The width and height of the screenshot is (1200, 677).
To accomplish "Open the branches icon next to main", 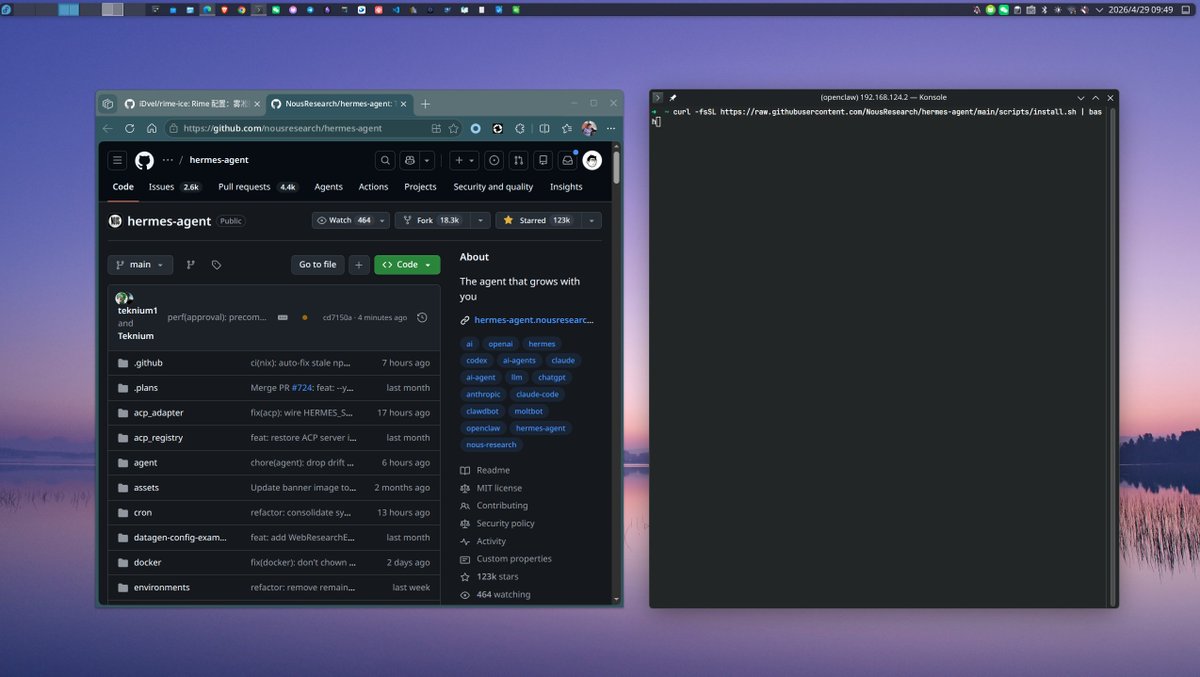I will (190, 265).
